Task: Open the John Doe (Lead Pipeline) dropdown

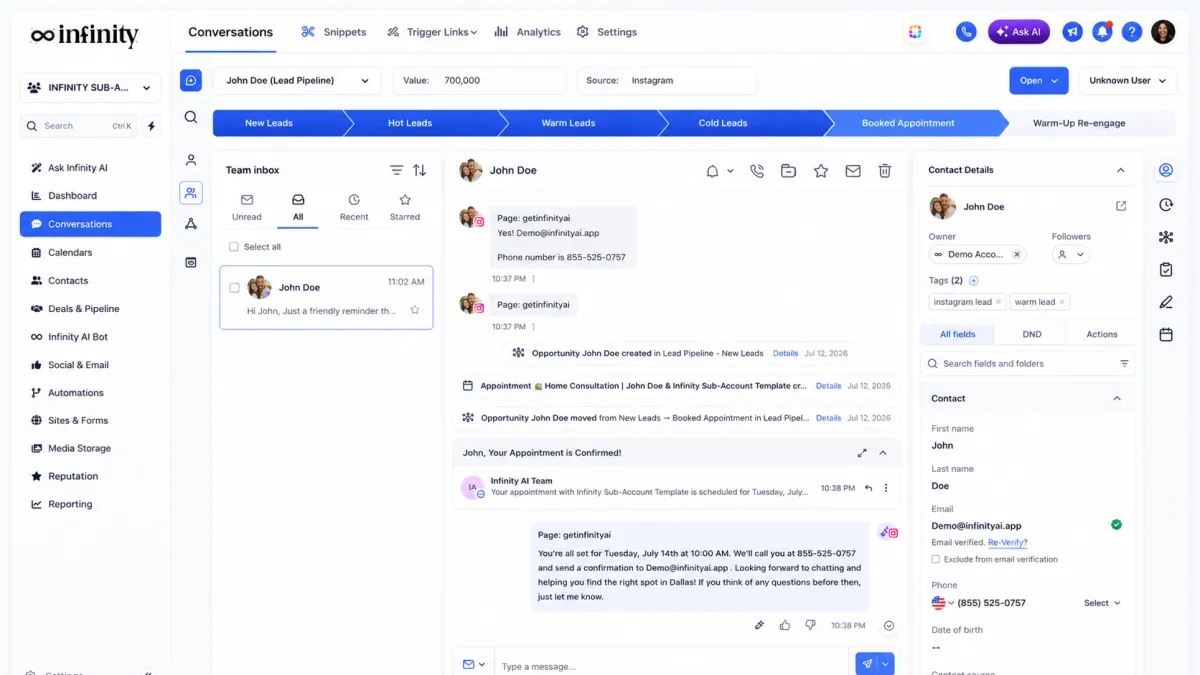Action: pos(297,81)
